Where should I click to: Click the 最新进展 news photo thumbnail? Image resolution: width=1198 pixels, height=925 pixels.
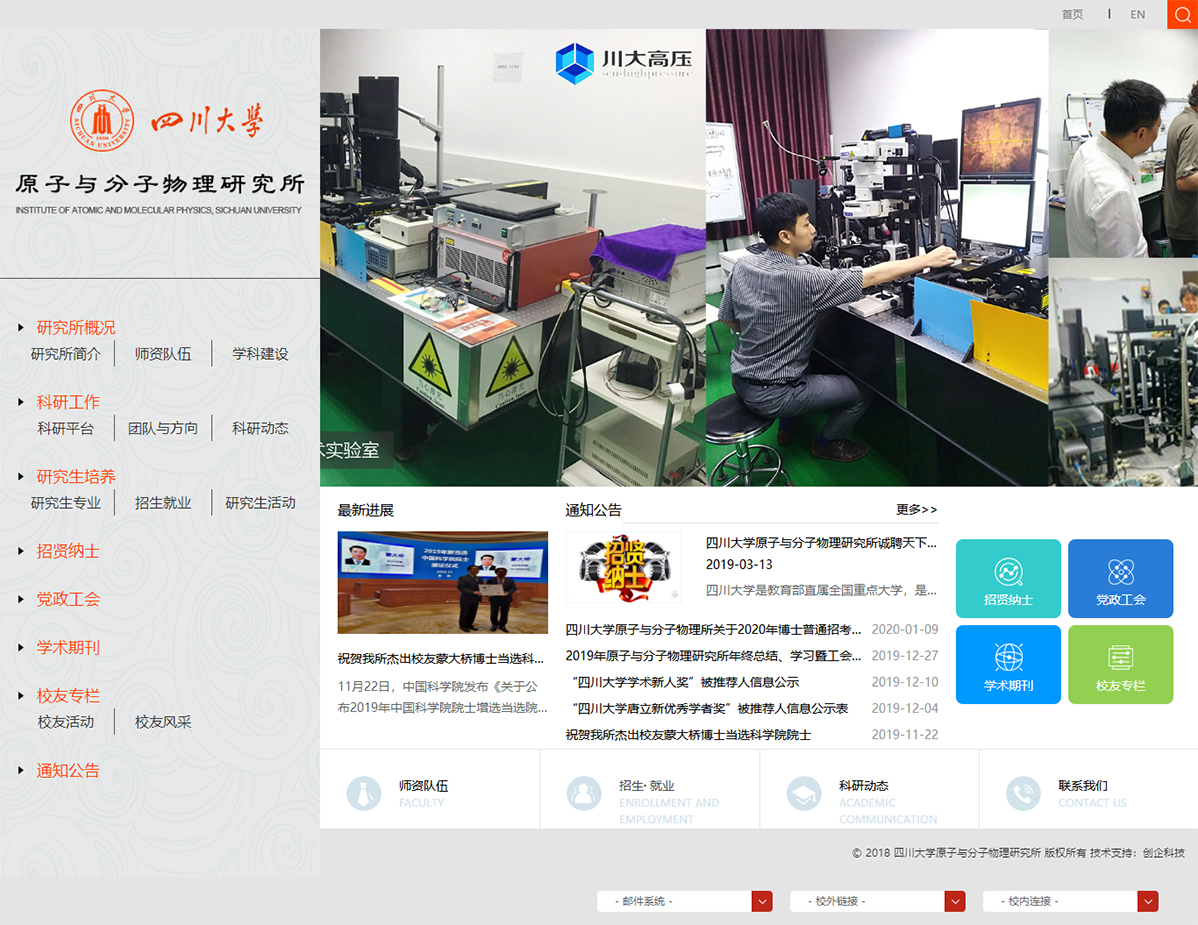(442, 582)
